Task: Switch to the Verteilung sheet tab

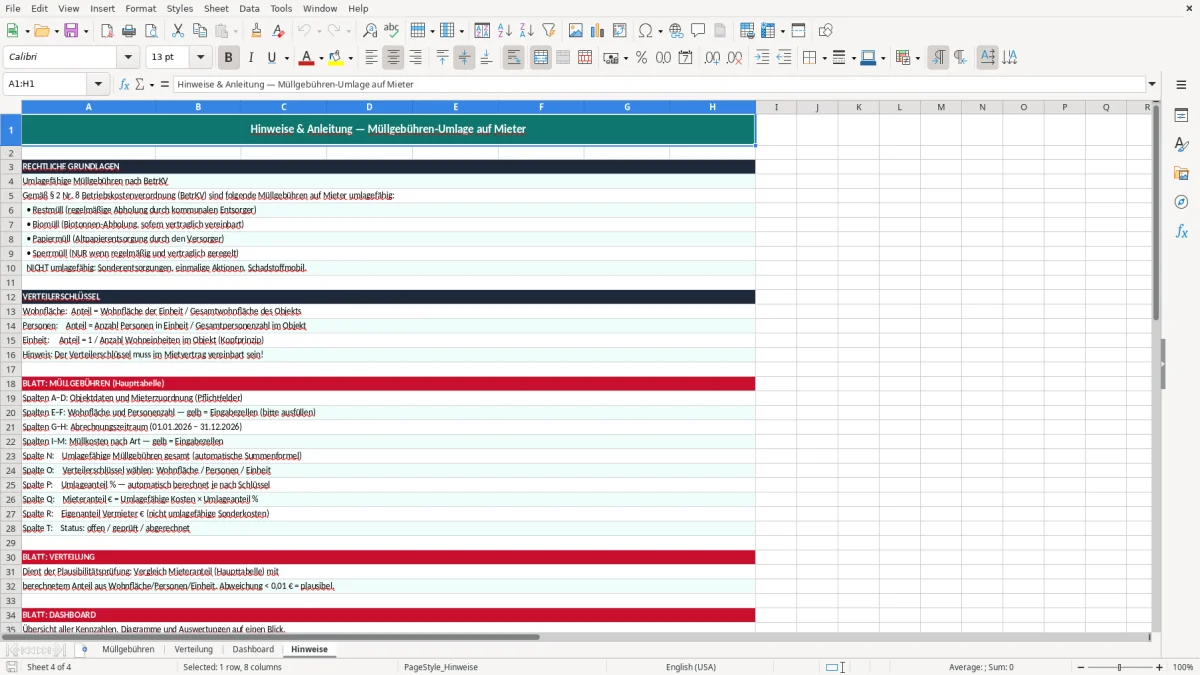Action: click(x=193, y=649)
